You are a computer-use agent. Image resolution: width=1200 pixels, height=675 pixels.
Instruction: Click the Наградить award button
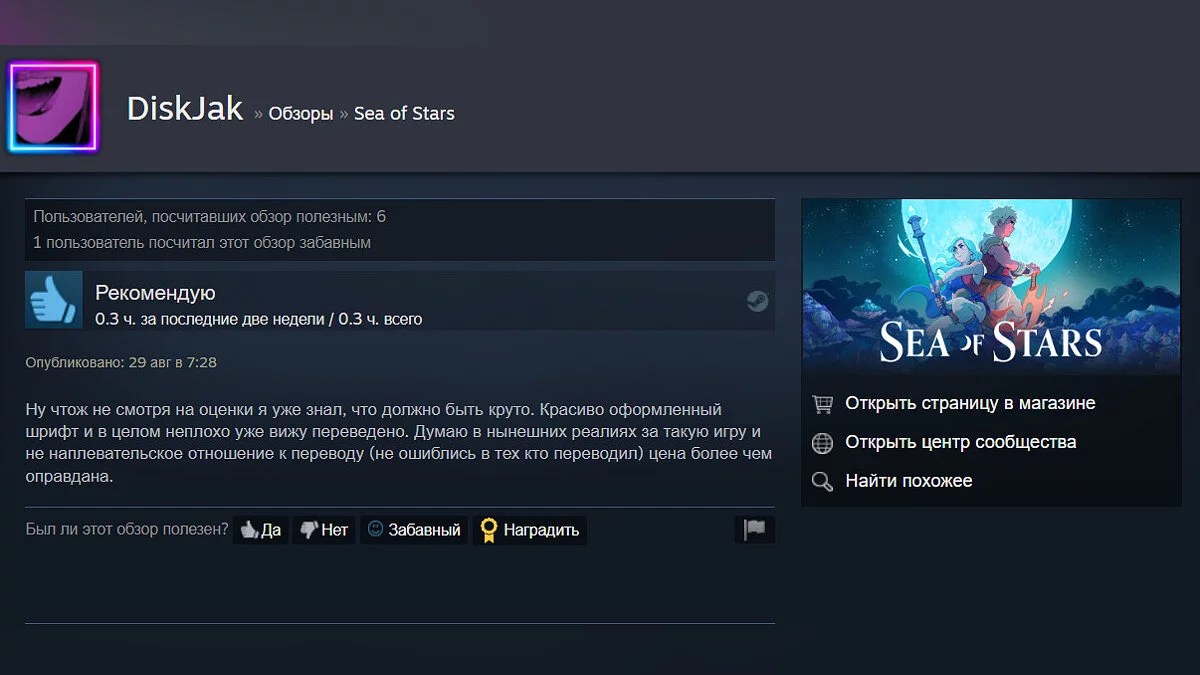pos(530,530)
